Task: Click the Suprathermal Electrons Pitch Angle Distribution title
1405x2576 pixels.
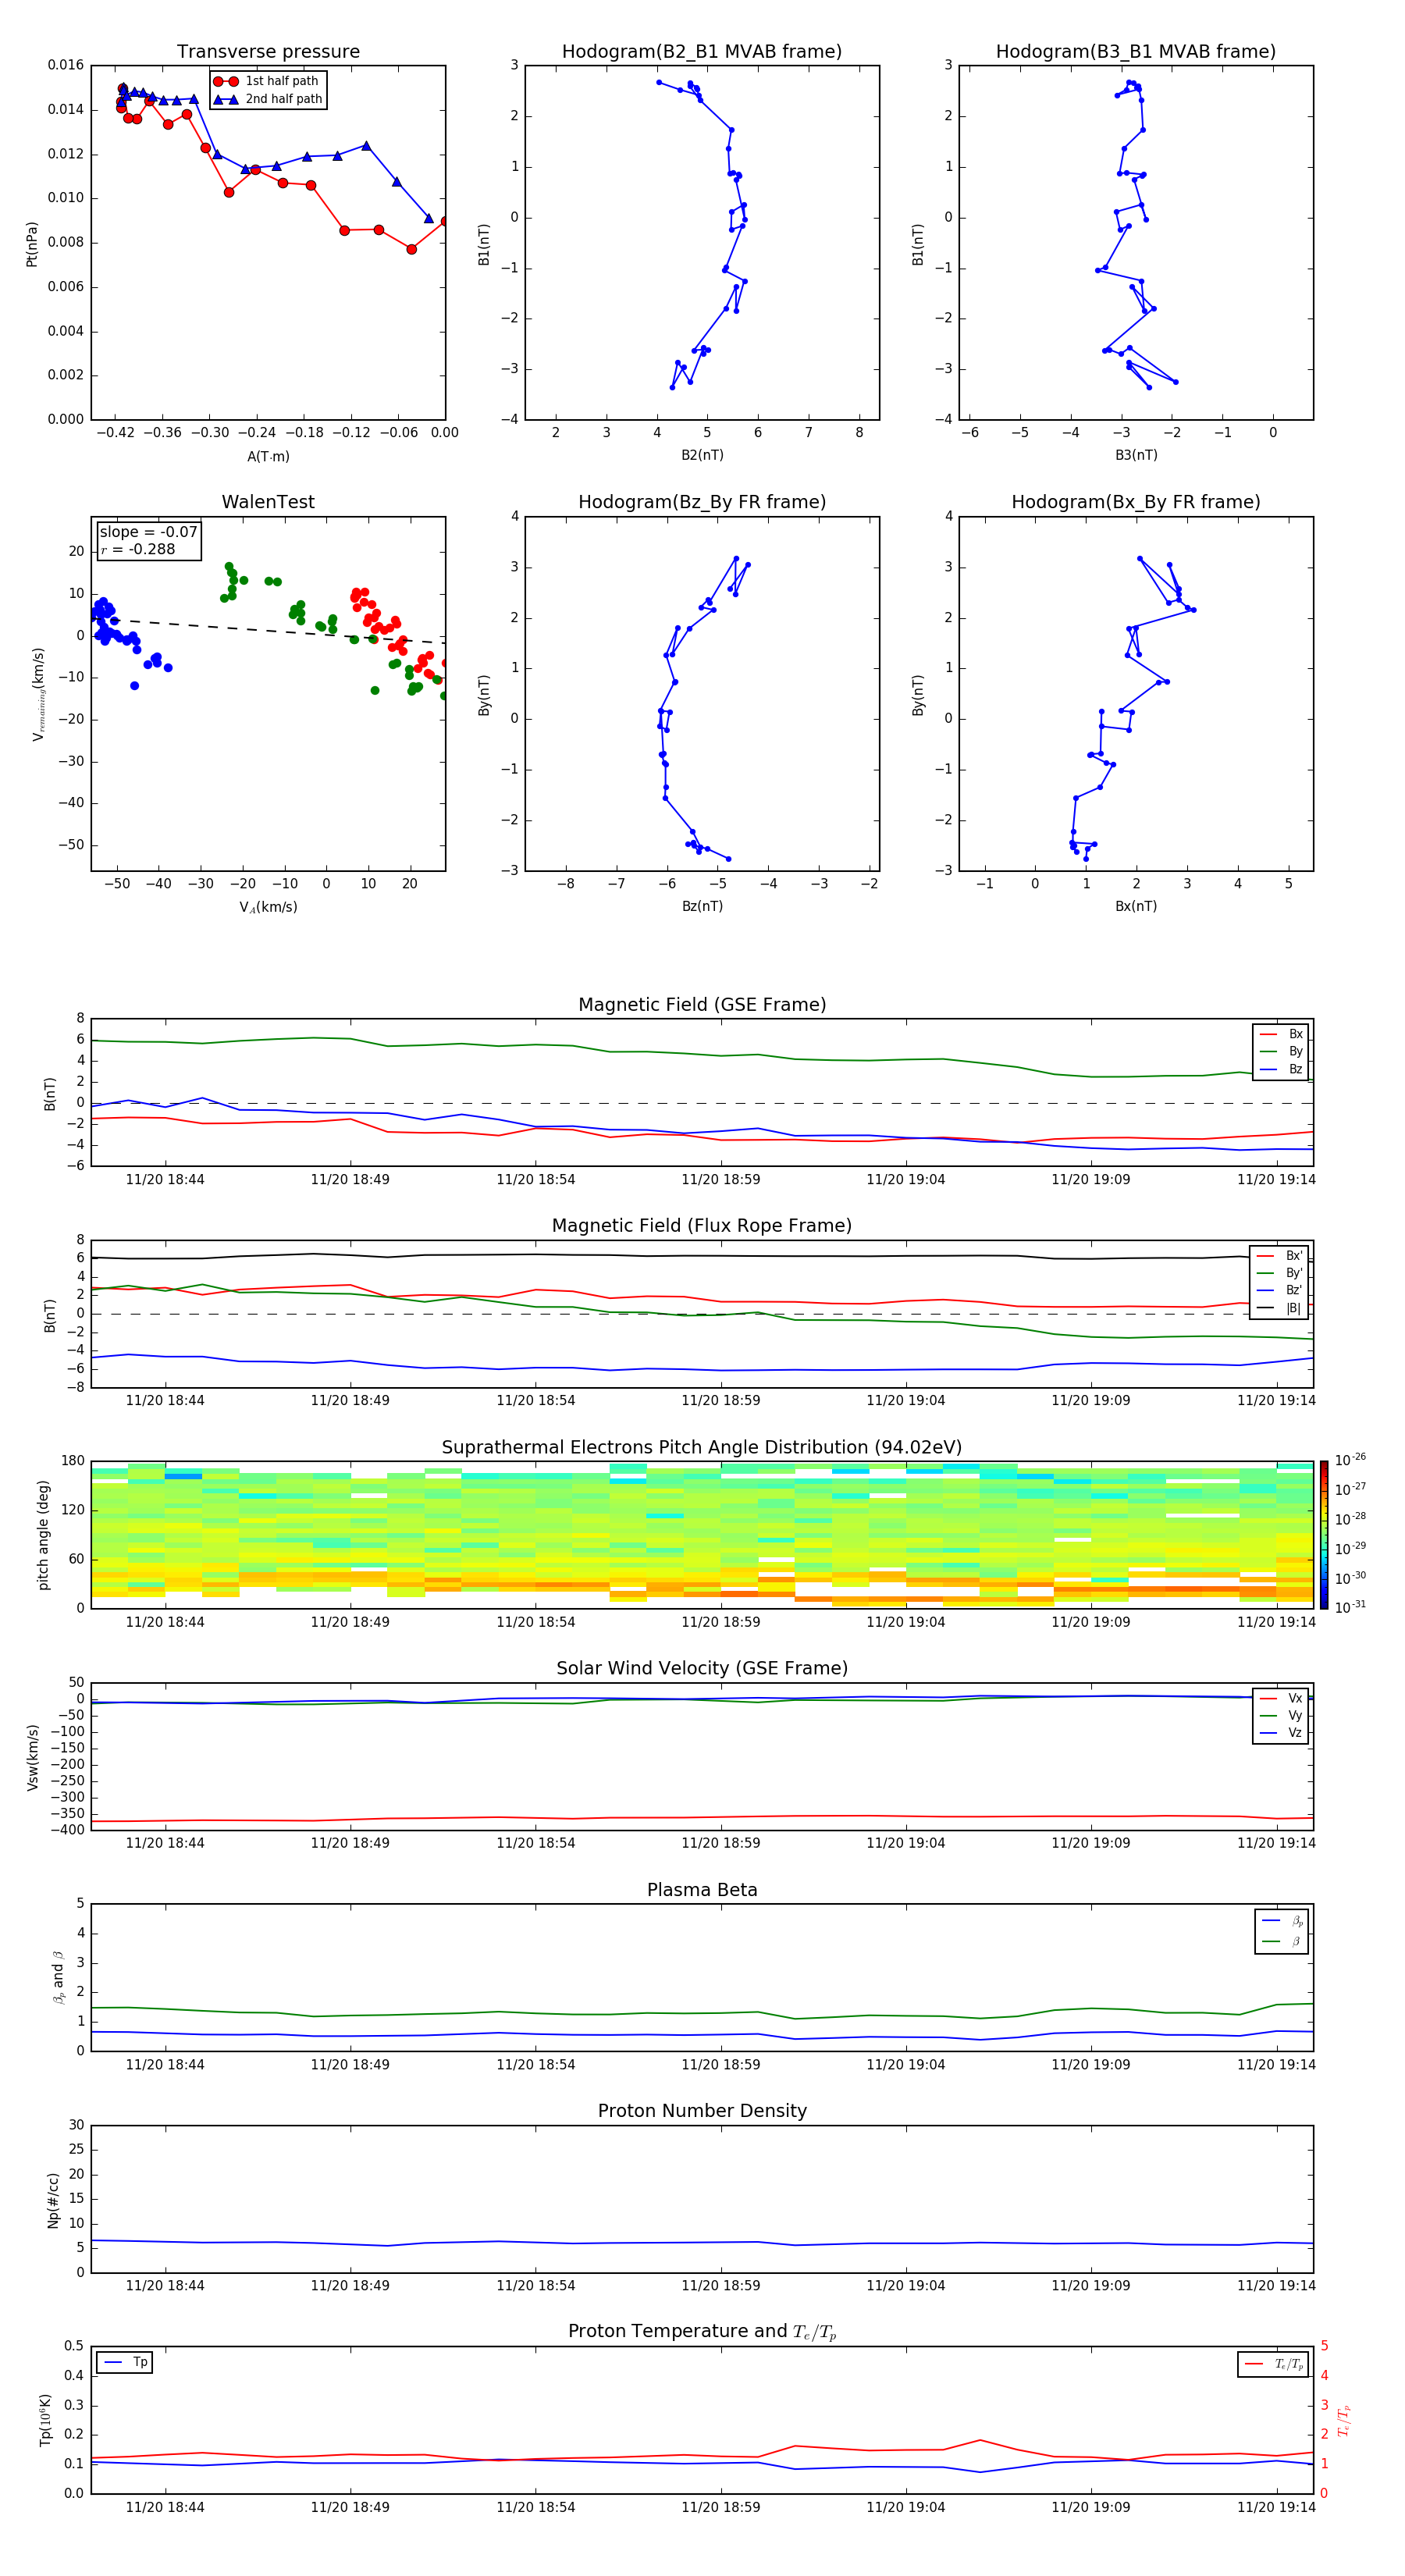Action: 702,1448
